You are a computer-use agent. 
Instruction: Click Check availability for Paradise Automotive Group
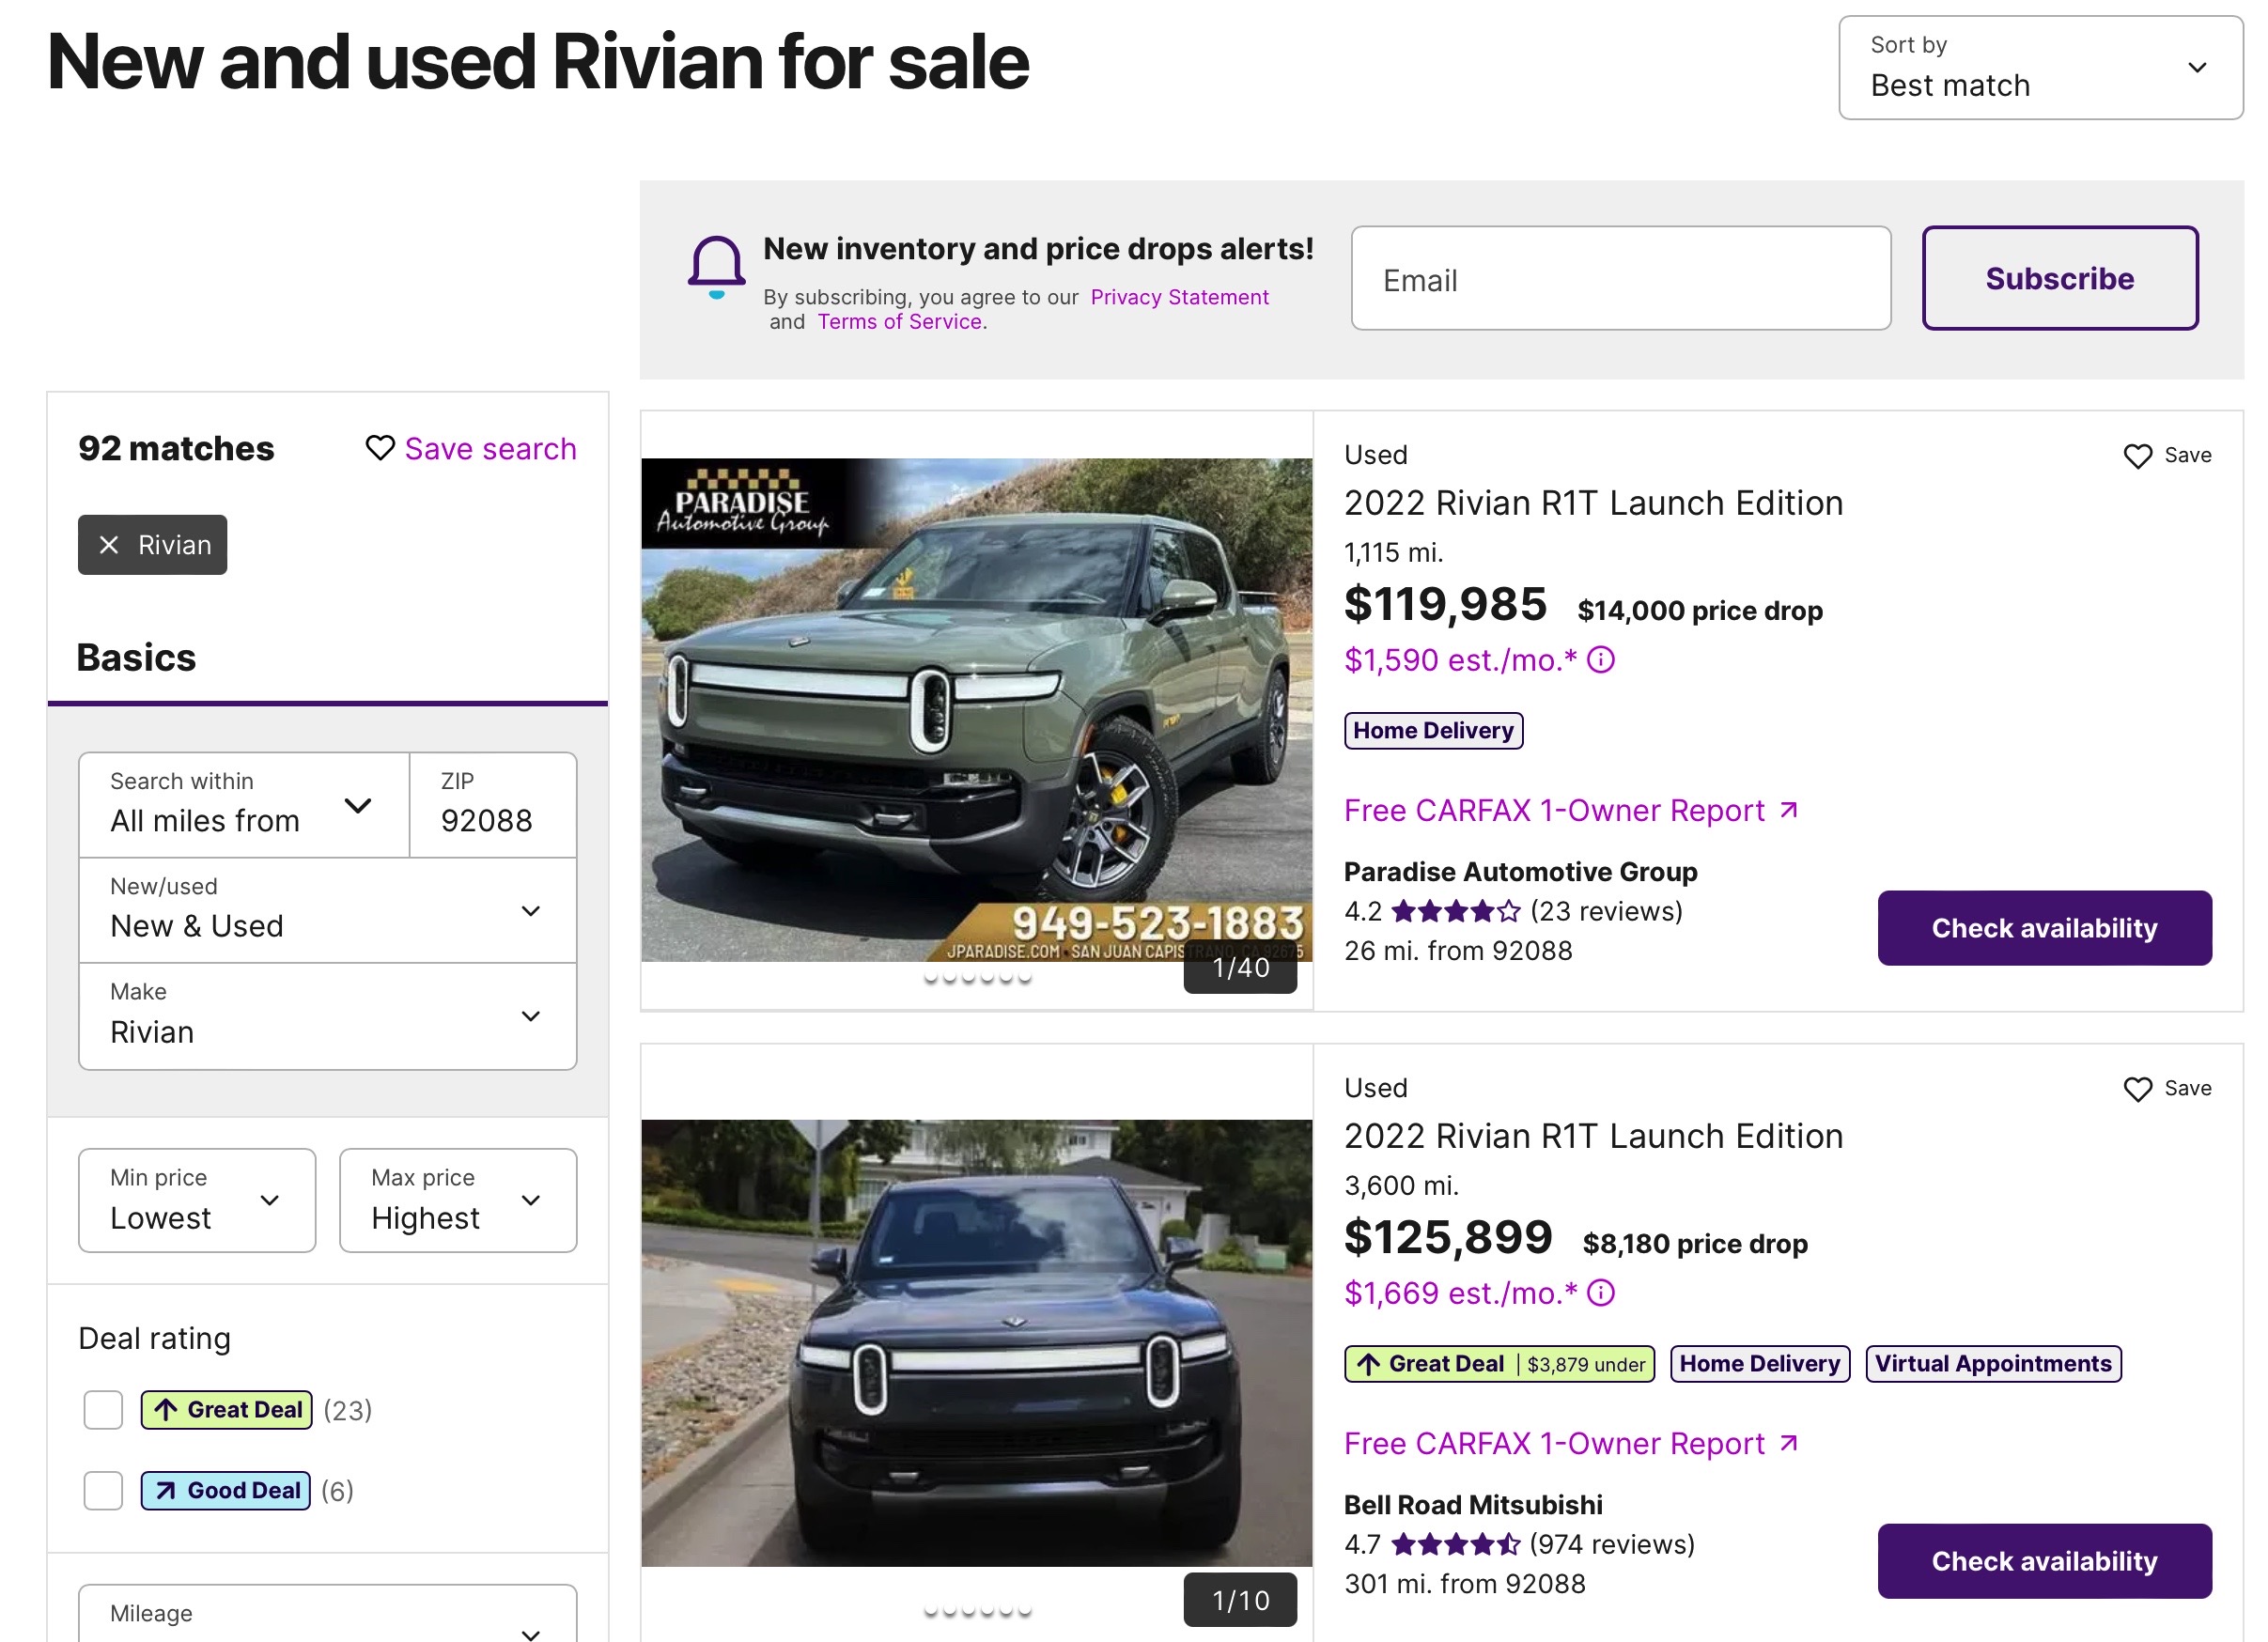pyautogui.click(x=2044, y=928)
